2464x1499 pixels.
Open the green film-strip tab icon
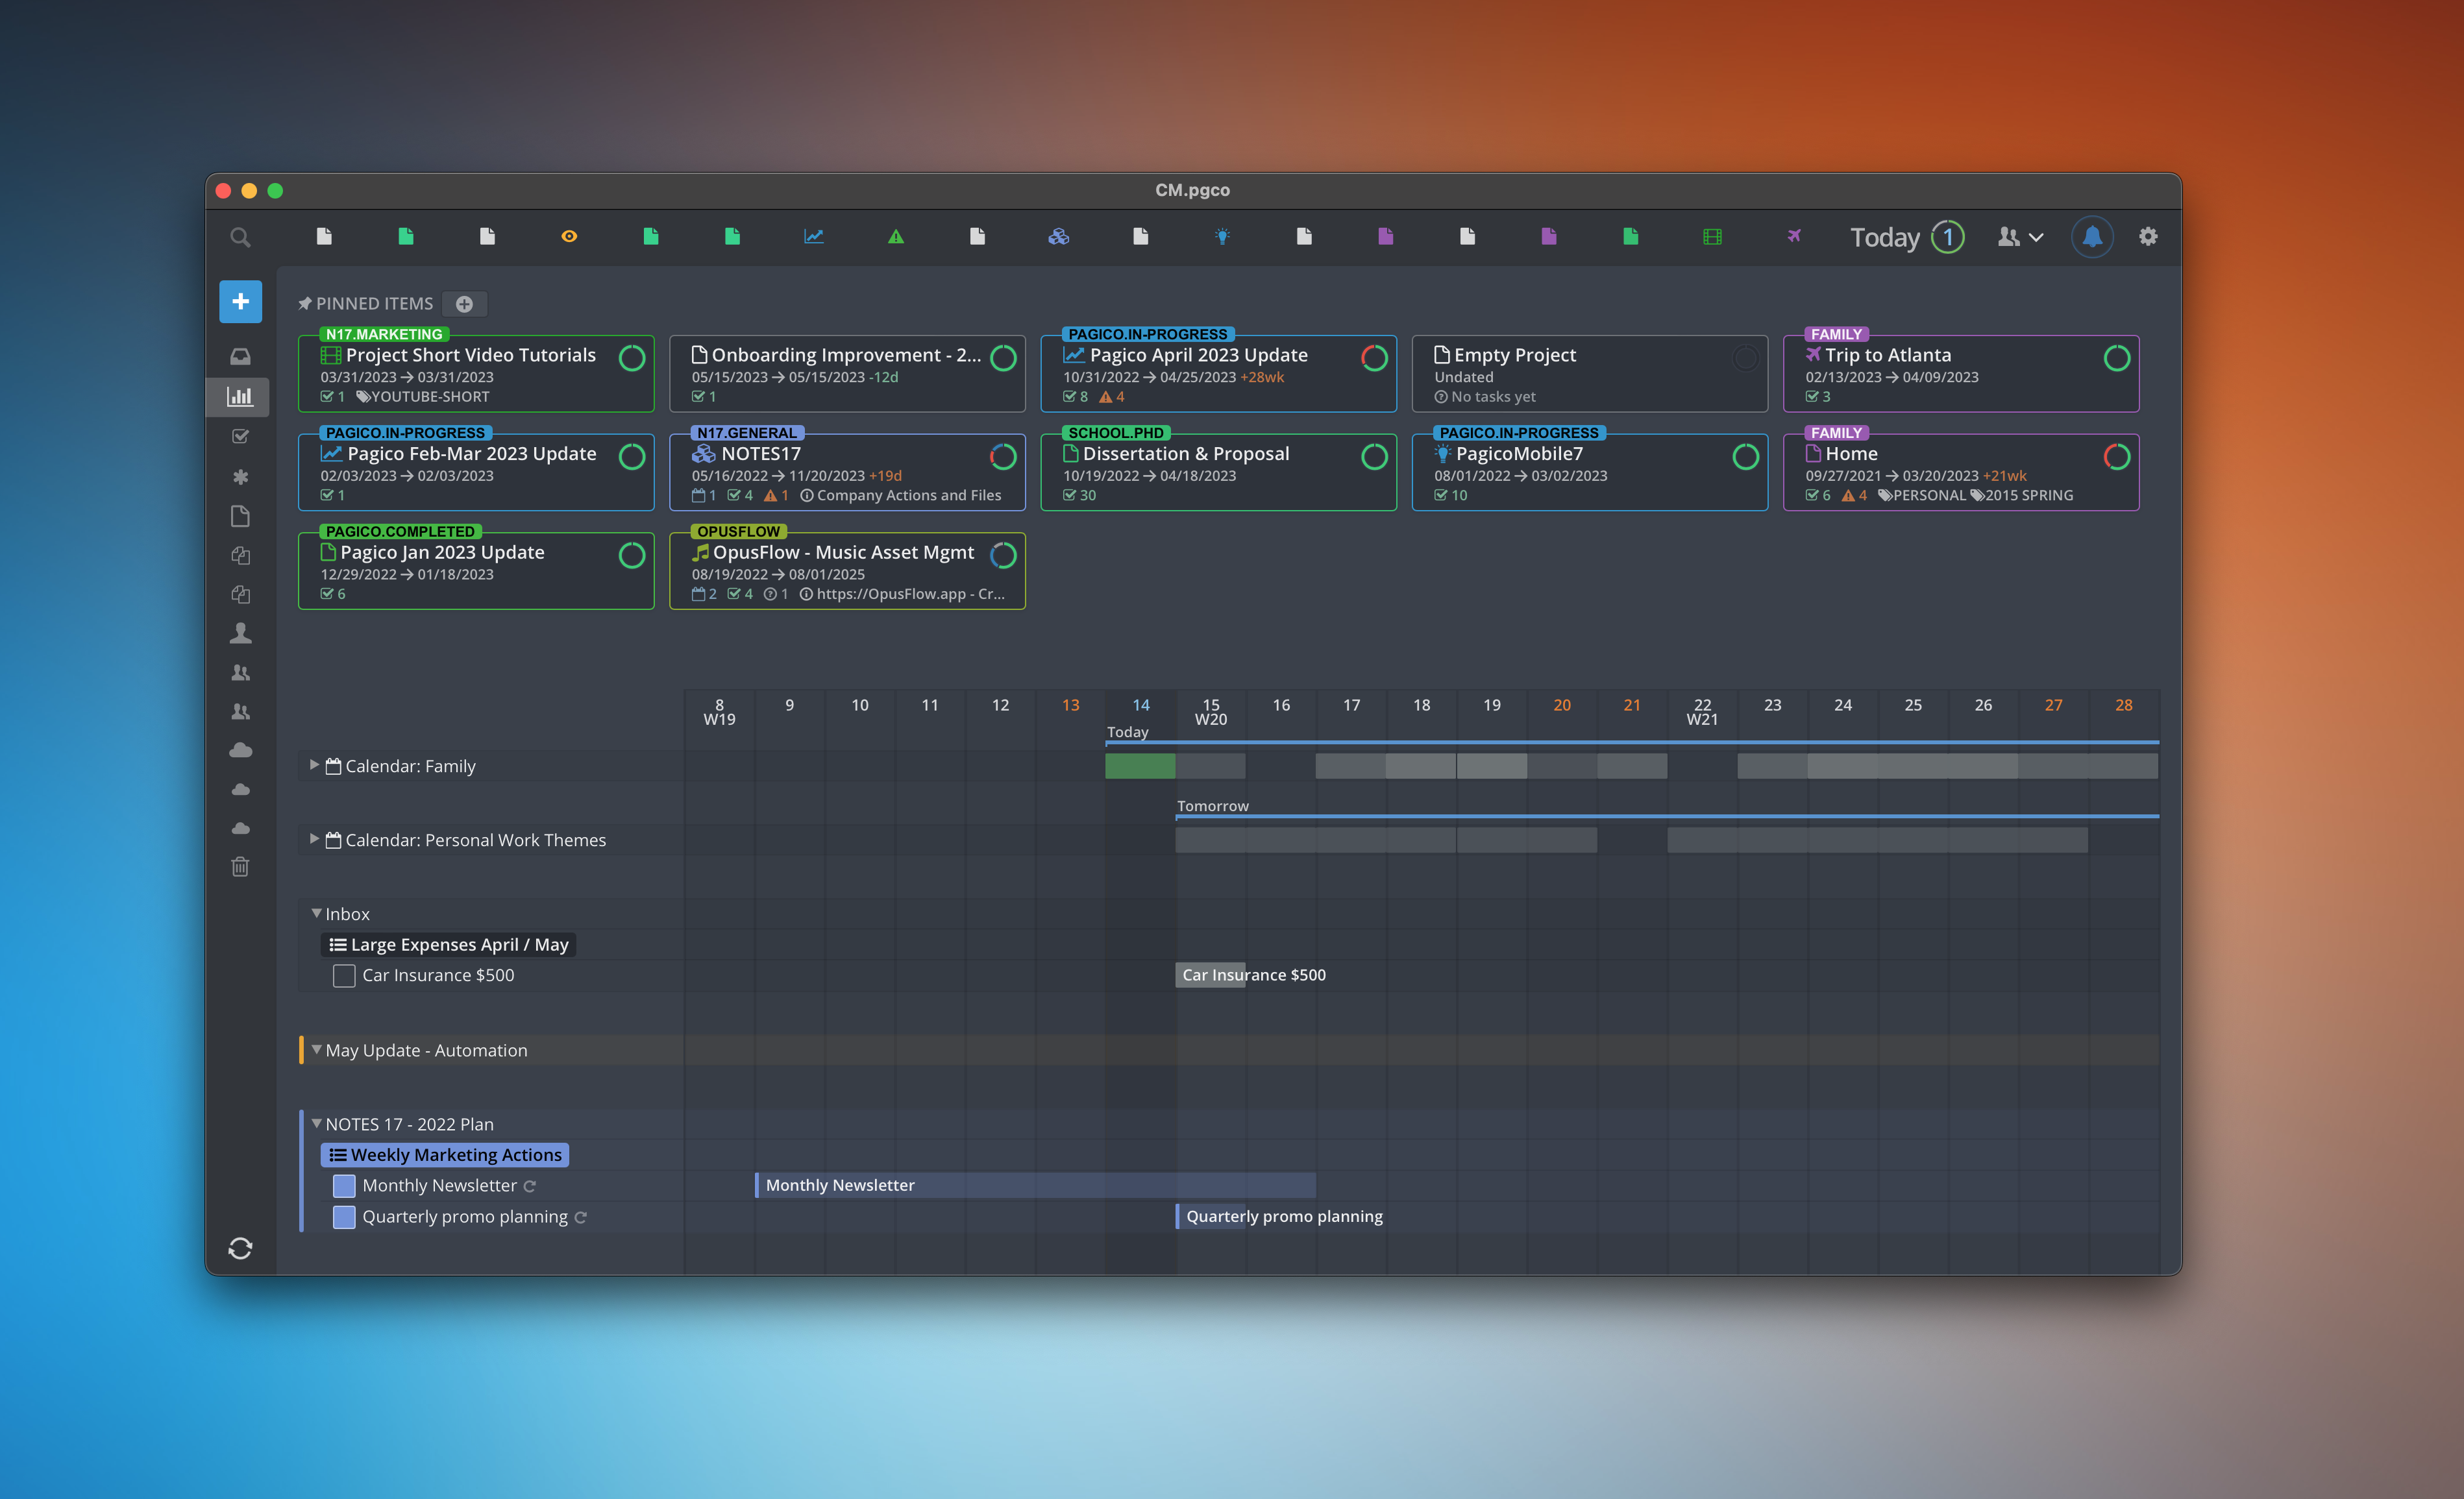[1712, 236]
